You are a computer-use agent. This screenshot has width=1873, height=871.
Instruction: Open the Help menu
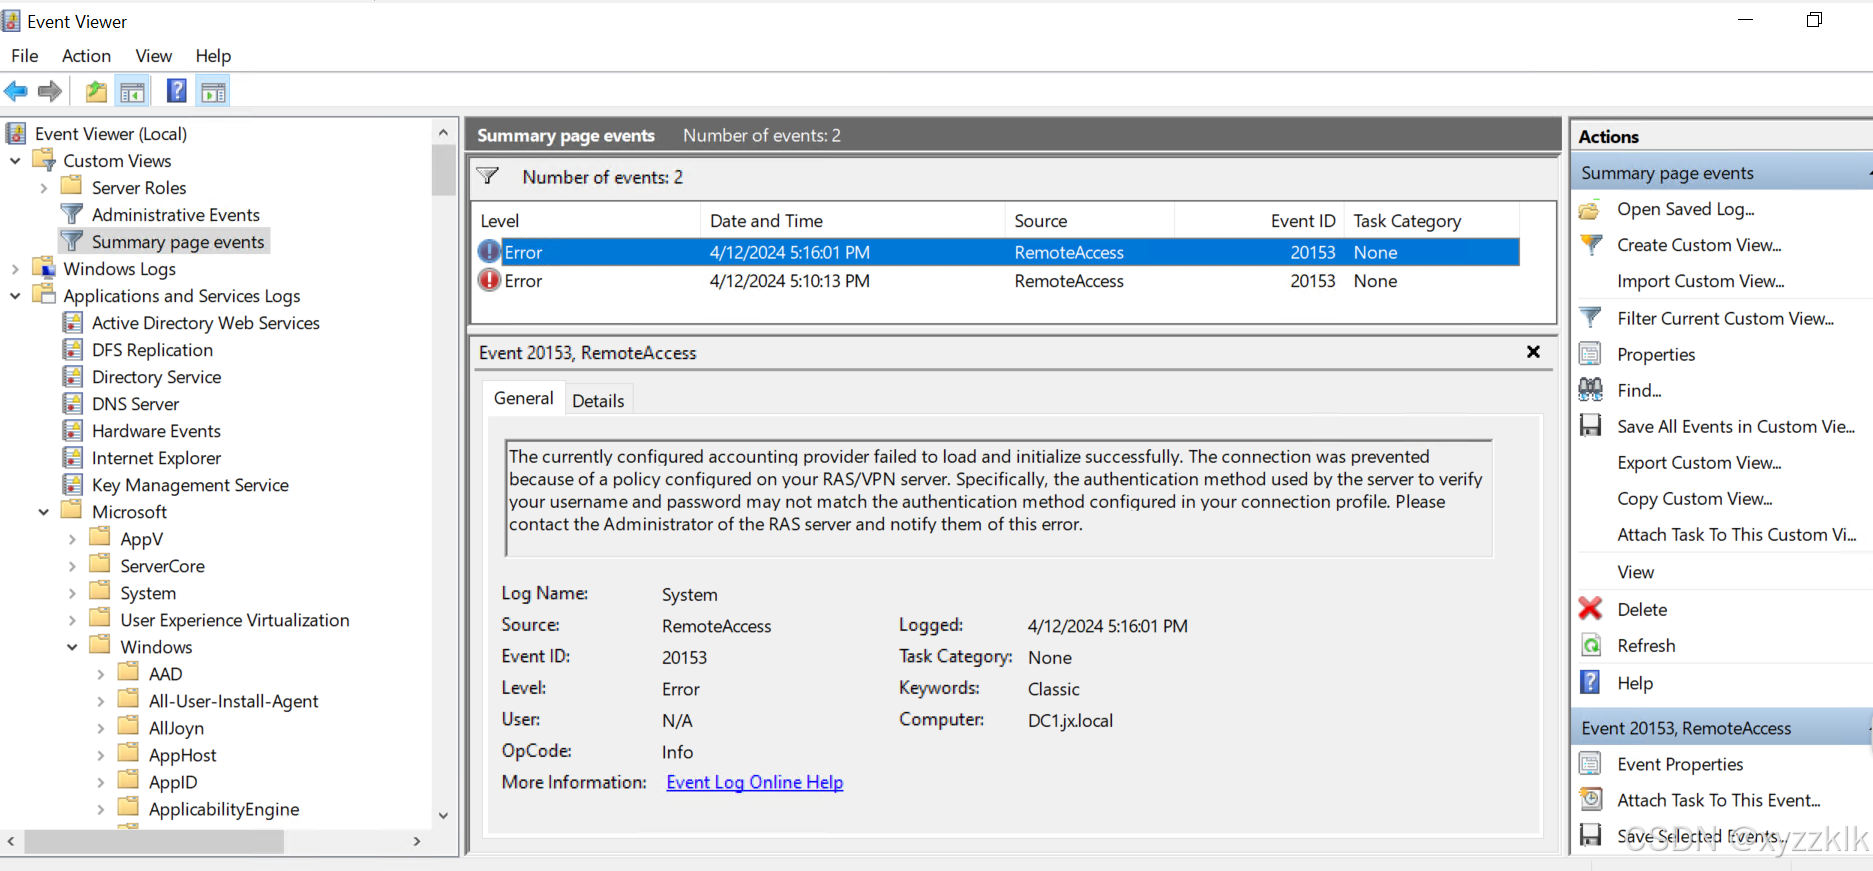point(213,56)
